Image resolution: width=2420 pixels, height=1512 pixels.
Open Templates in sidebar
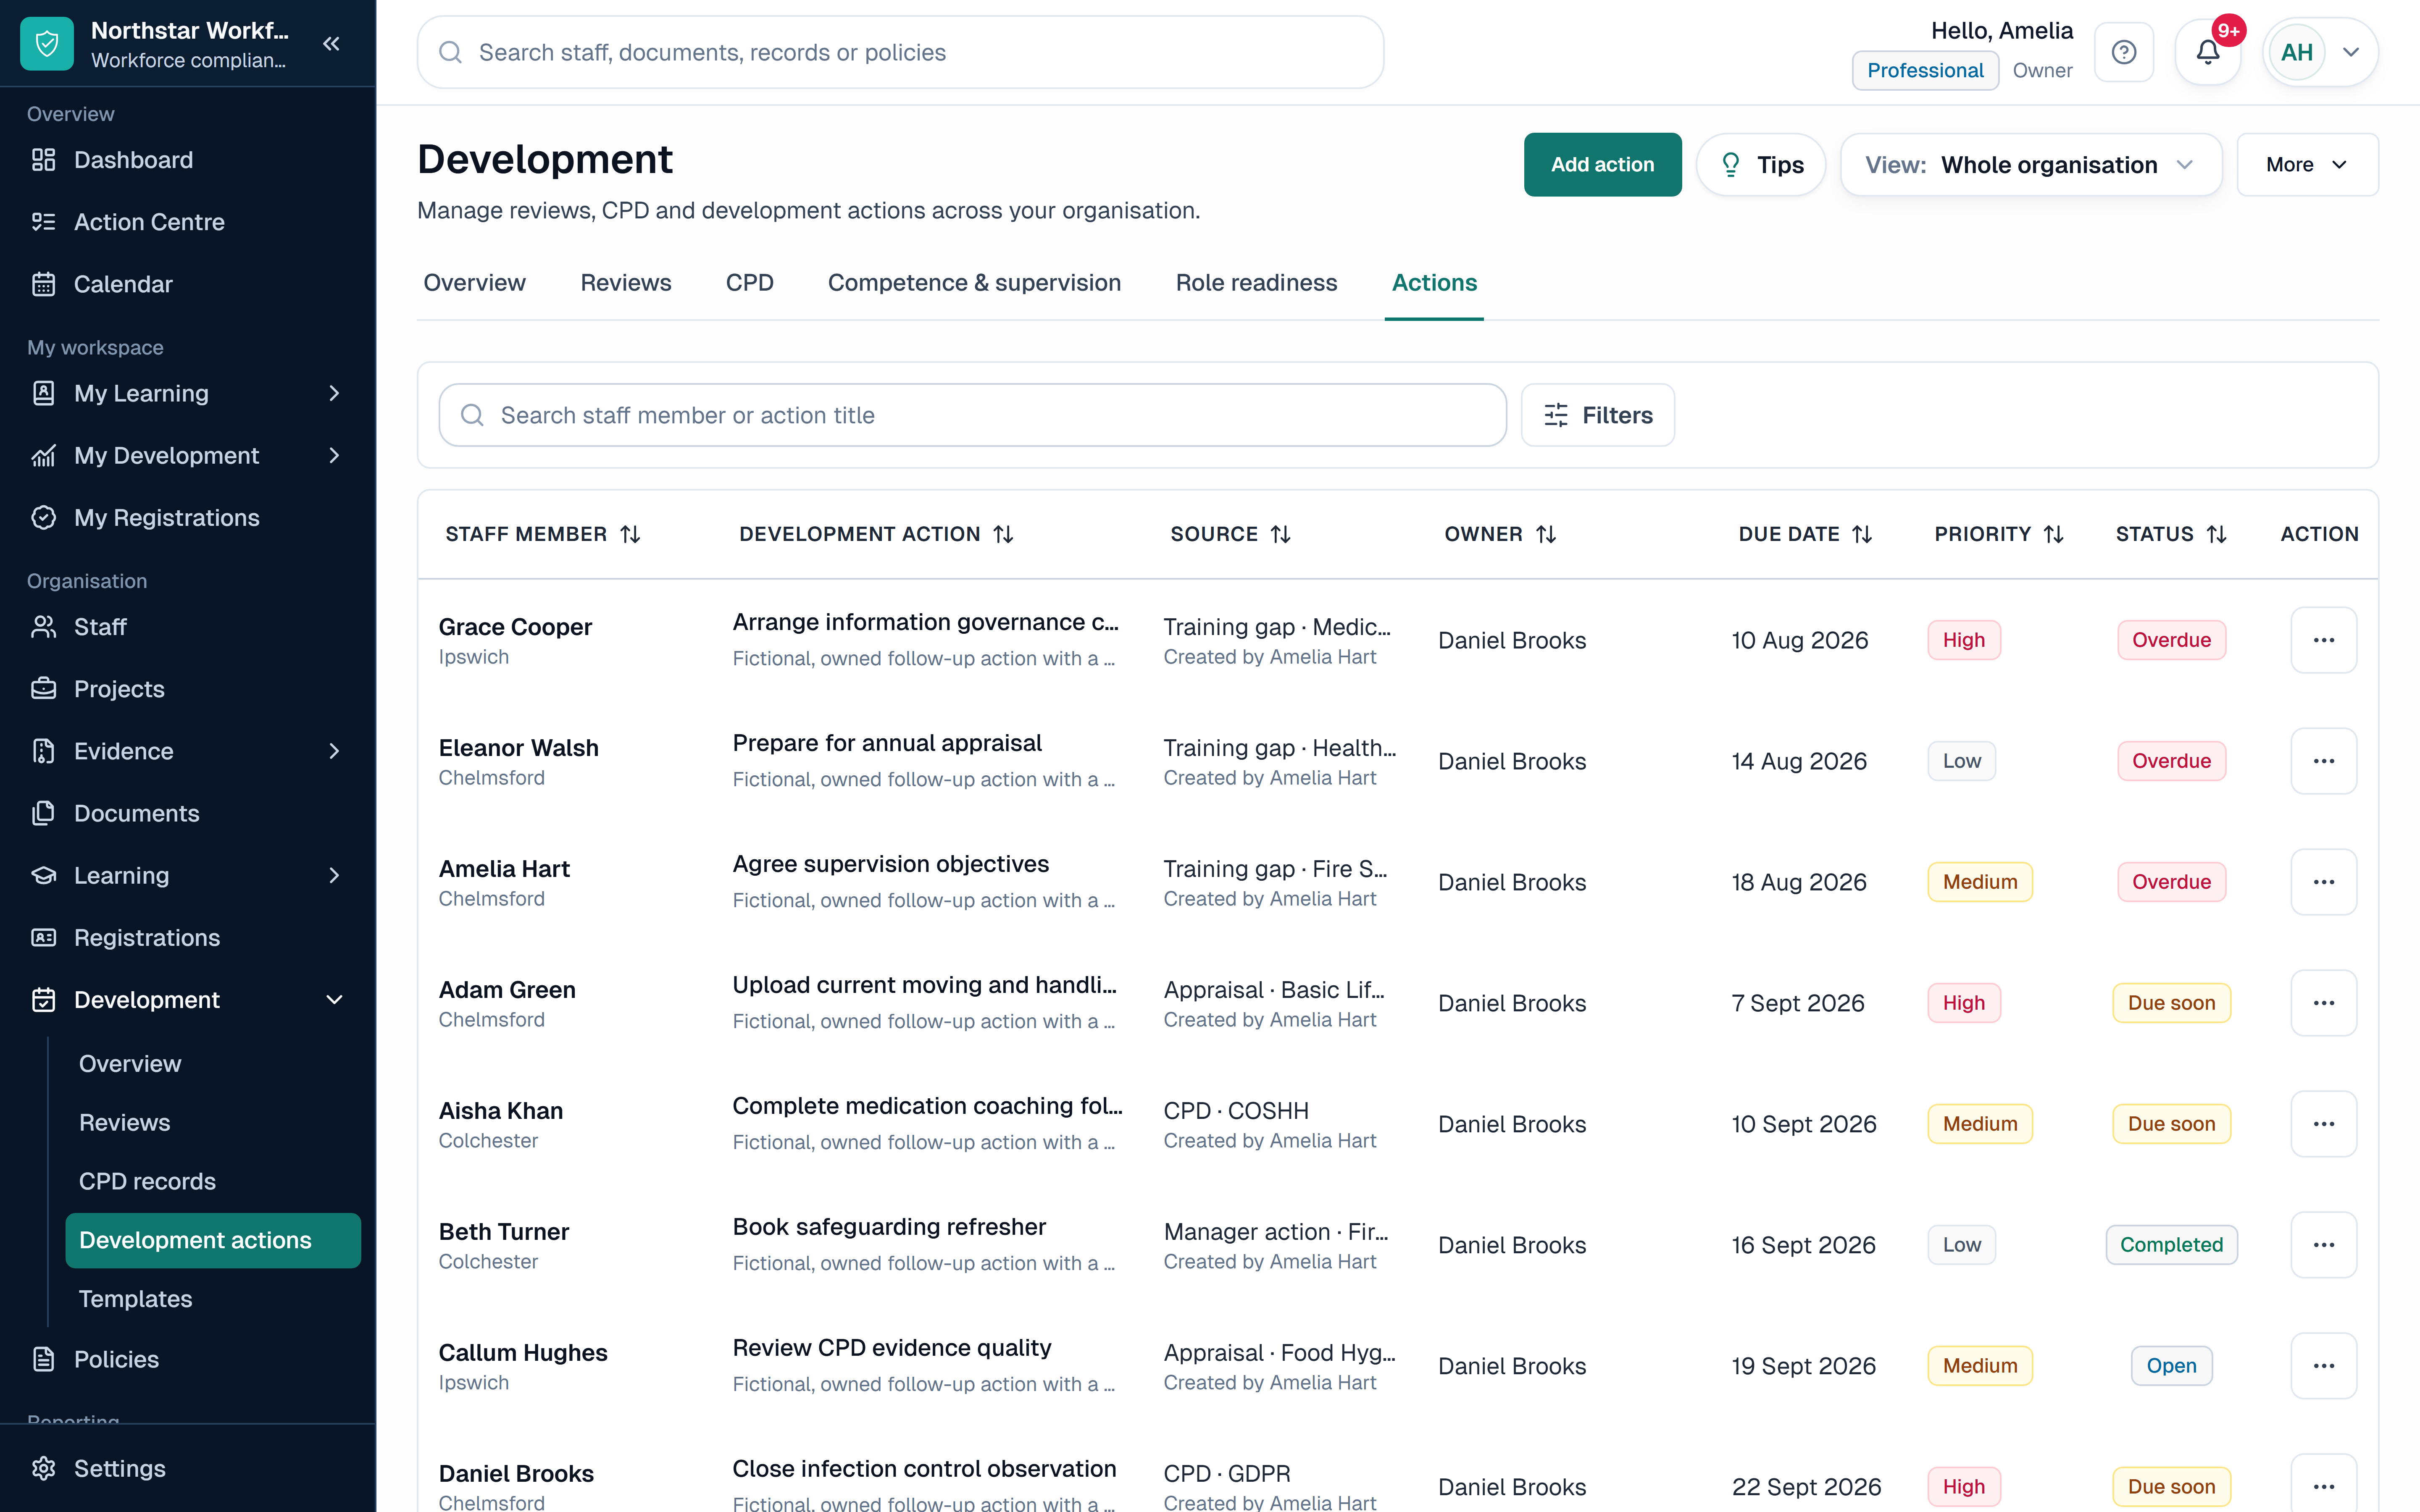[x=213, y=1299]
